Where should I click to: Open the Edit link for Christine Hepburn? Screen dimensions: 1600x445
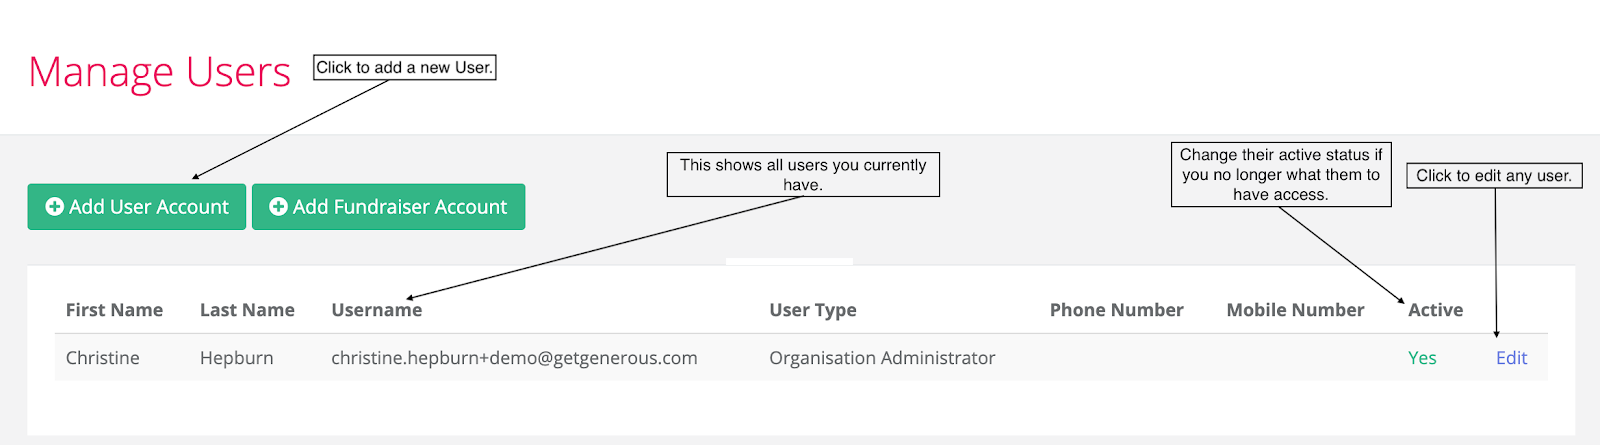(1511, 358)
